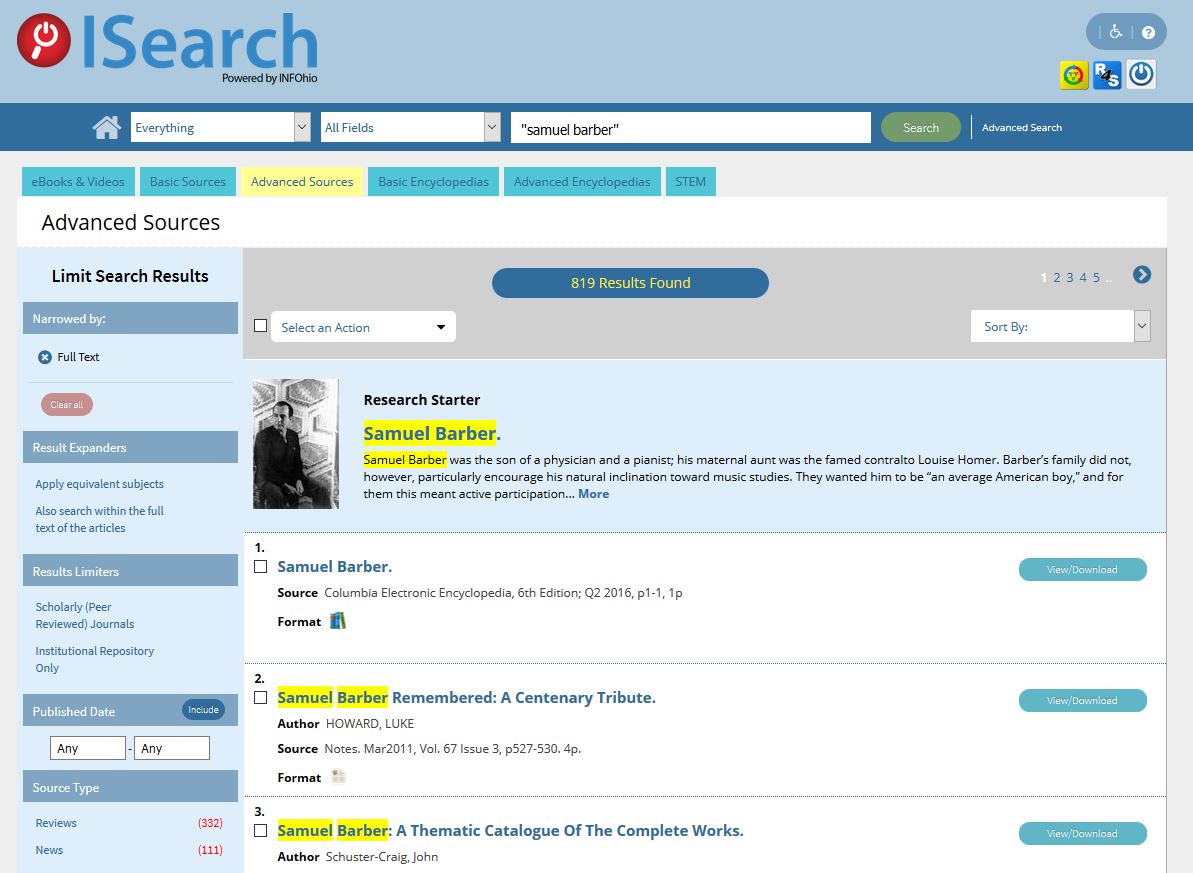The image size is (1193, 873).
Task: Click the ISearch logo icon
Action: [44, 40]
